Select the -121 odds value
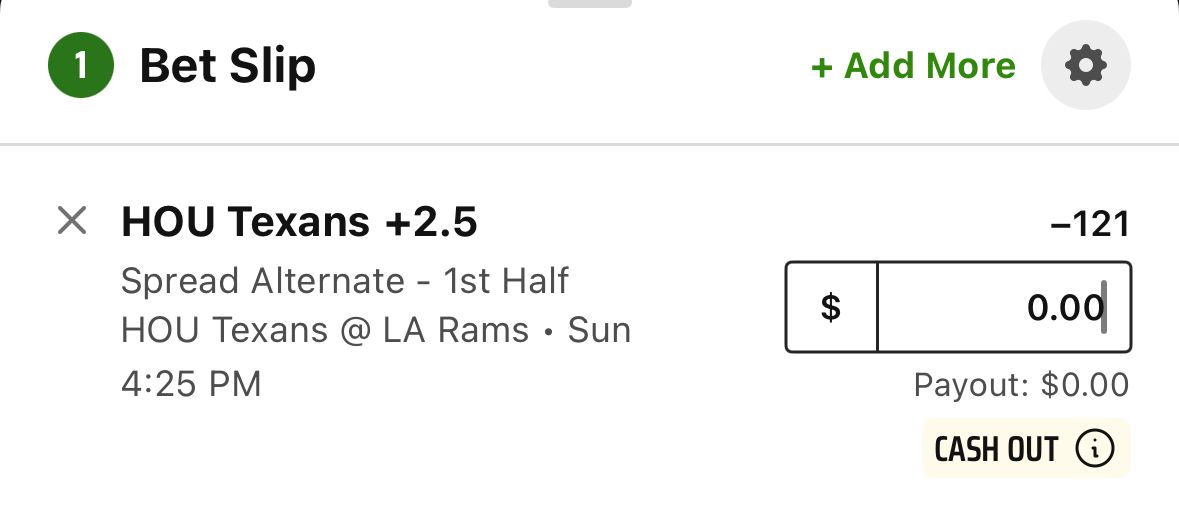 tap(1090, 224)
